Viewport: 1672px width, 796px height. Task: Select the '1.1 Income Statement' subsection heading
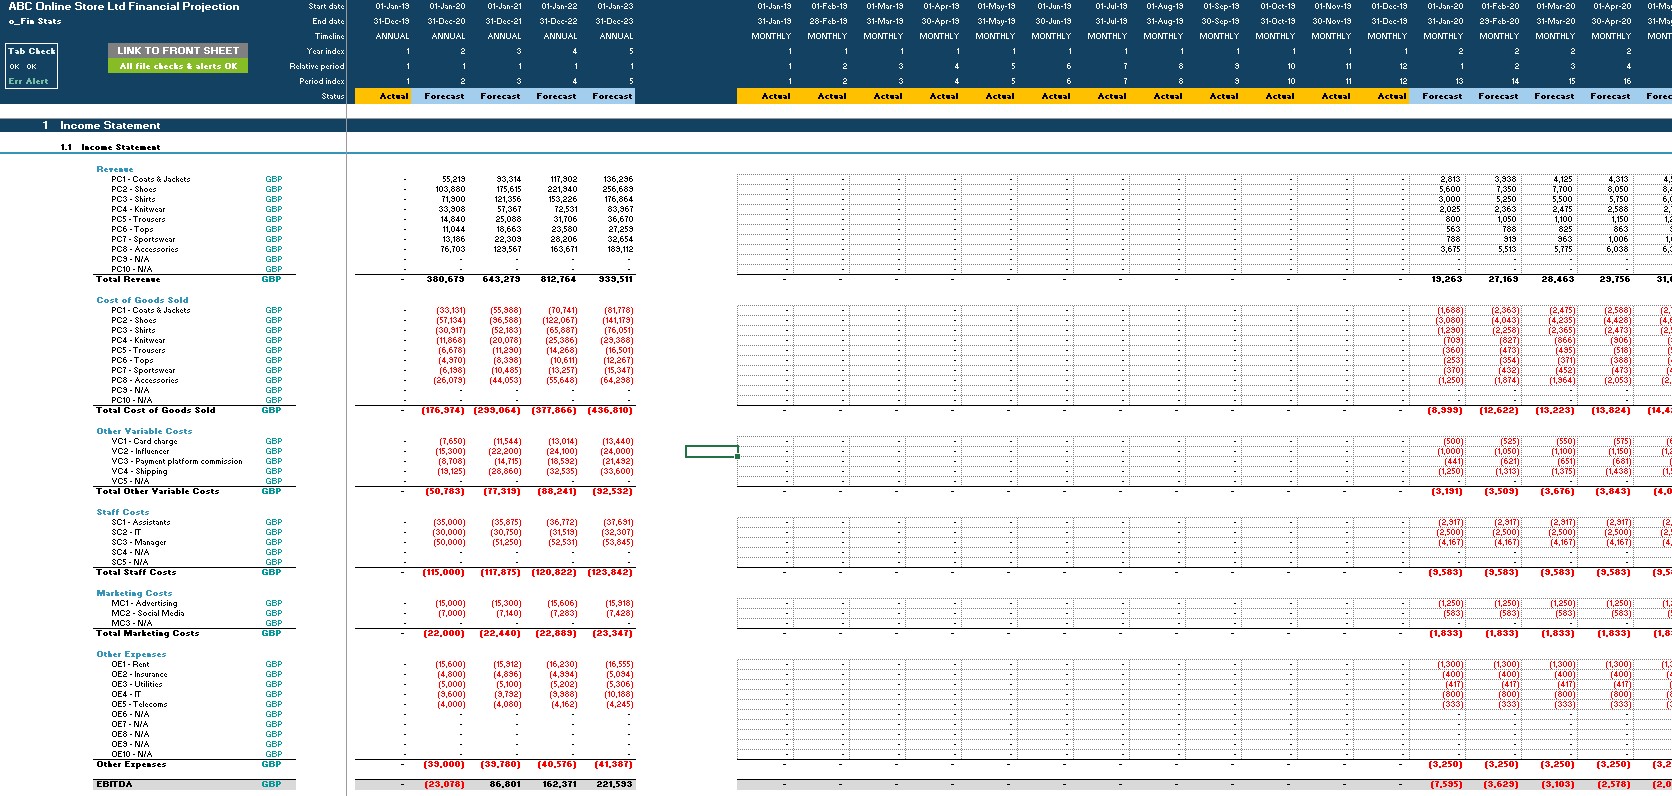coord(110,147)
